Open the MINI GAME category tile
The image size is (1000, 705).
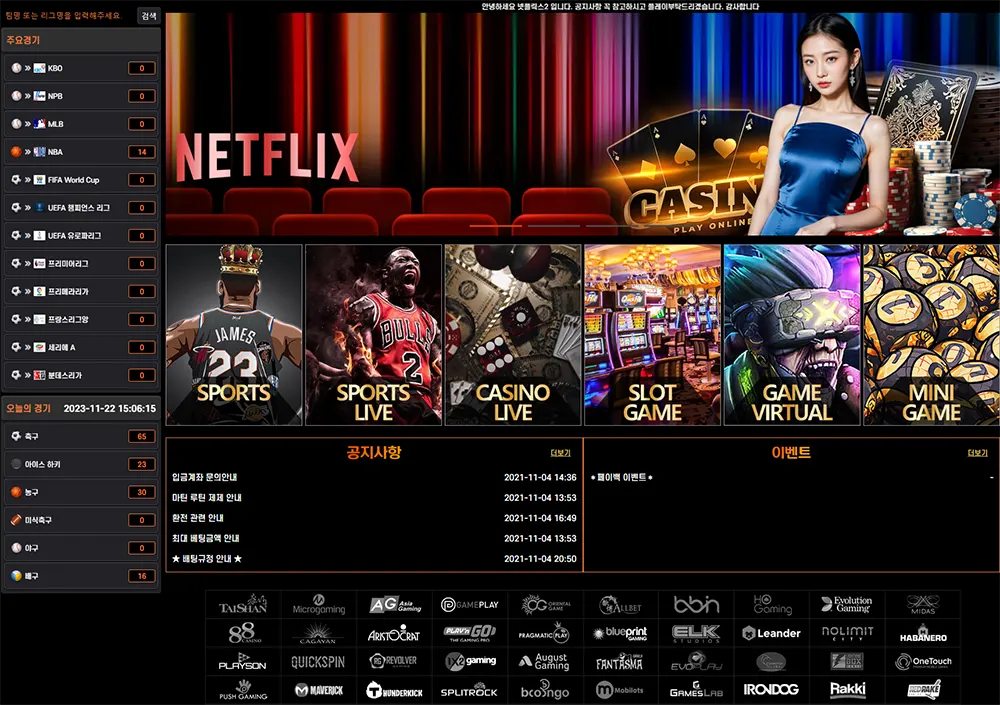point(931,335)
